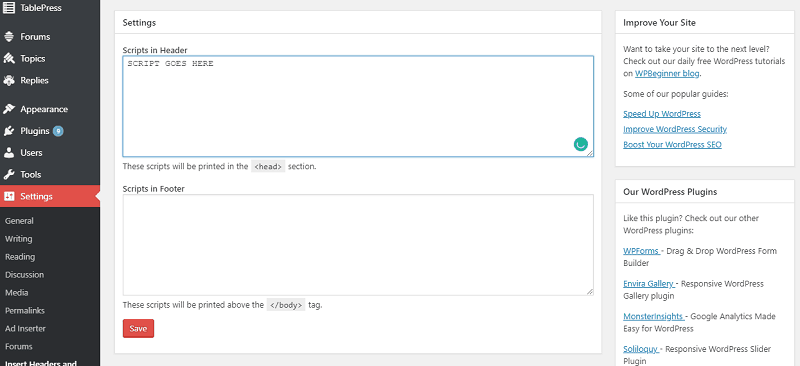Click the Plugins plug icon
Screen dimensions: 800x366
click(9, 131)
